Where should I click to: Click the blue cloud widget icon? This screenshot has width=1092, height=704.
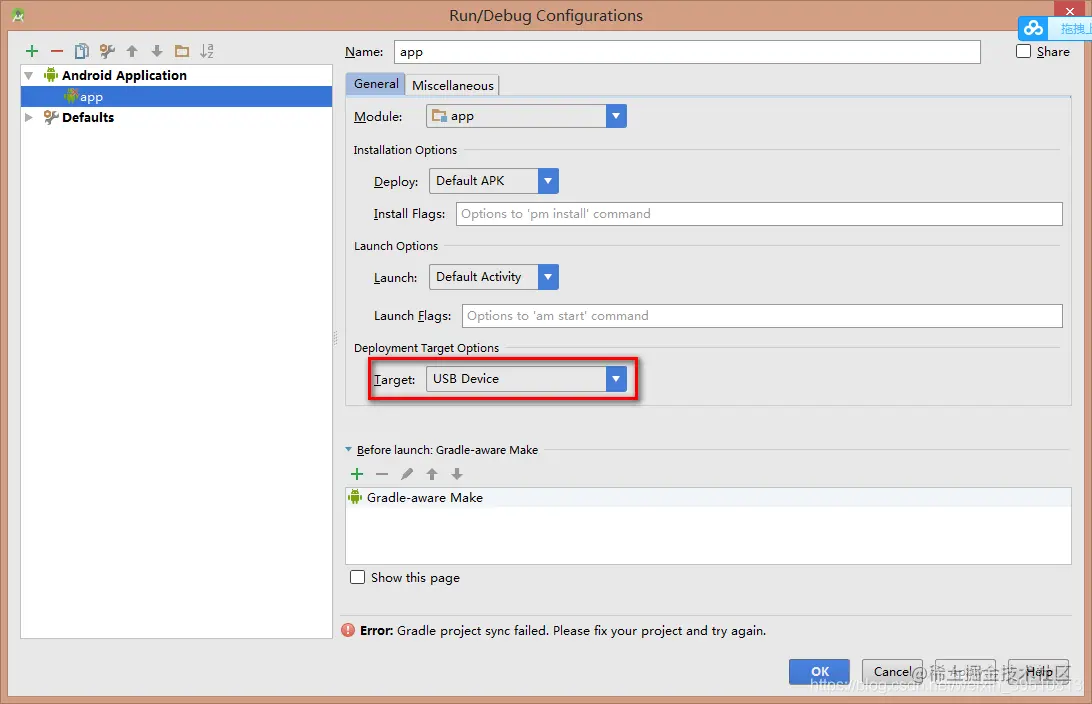(1034, 28)
